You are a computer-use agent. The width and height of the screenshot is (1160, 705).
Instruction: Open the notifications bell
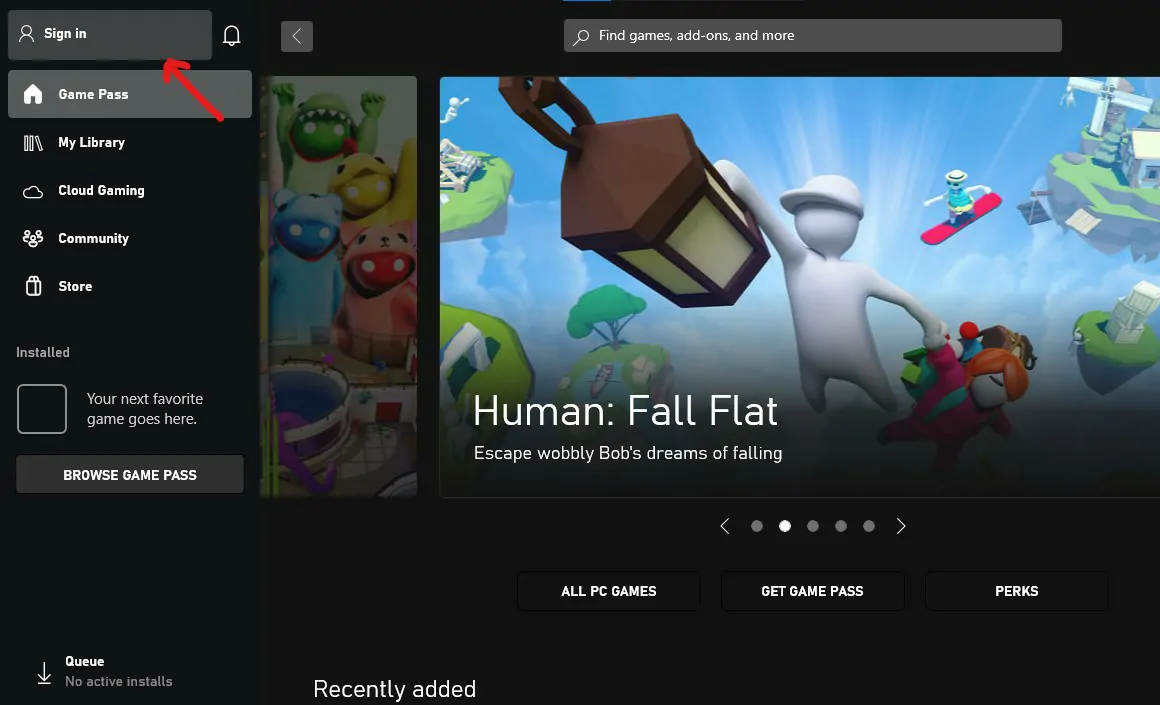232,36
